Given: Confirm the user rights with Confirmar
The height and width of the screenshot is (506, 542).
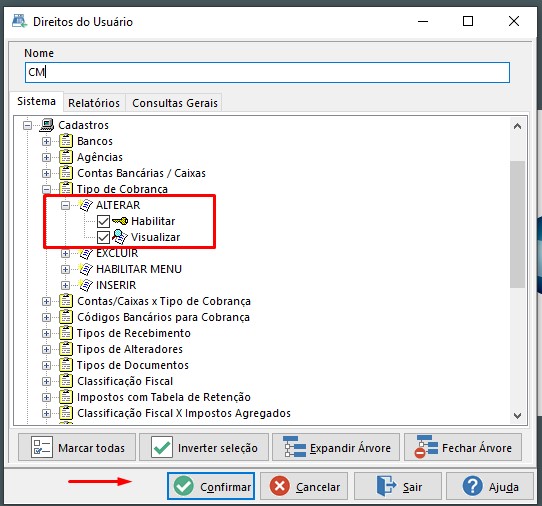Looking at the screenshot, I should [211, 486].
